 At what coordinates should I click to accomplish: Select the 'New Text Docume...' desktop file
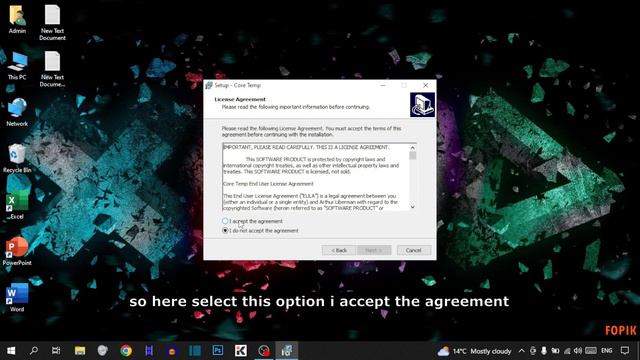pyautogui.click(x=52, y=69)
